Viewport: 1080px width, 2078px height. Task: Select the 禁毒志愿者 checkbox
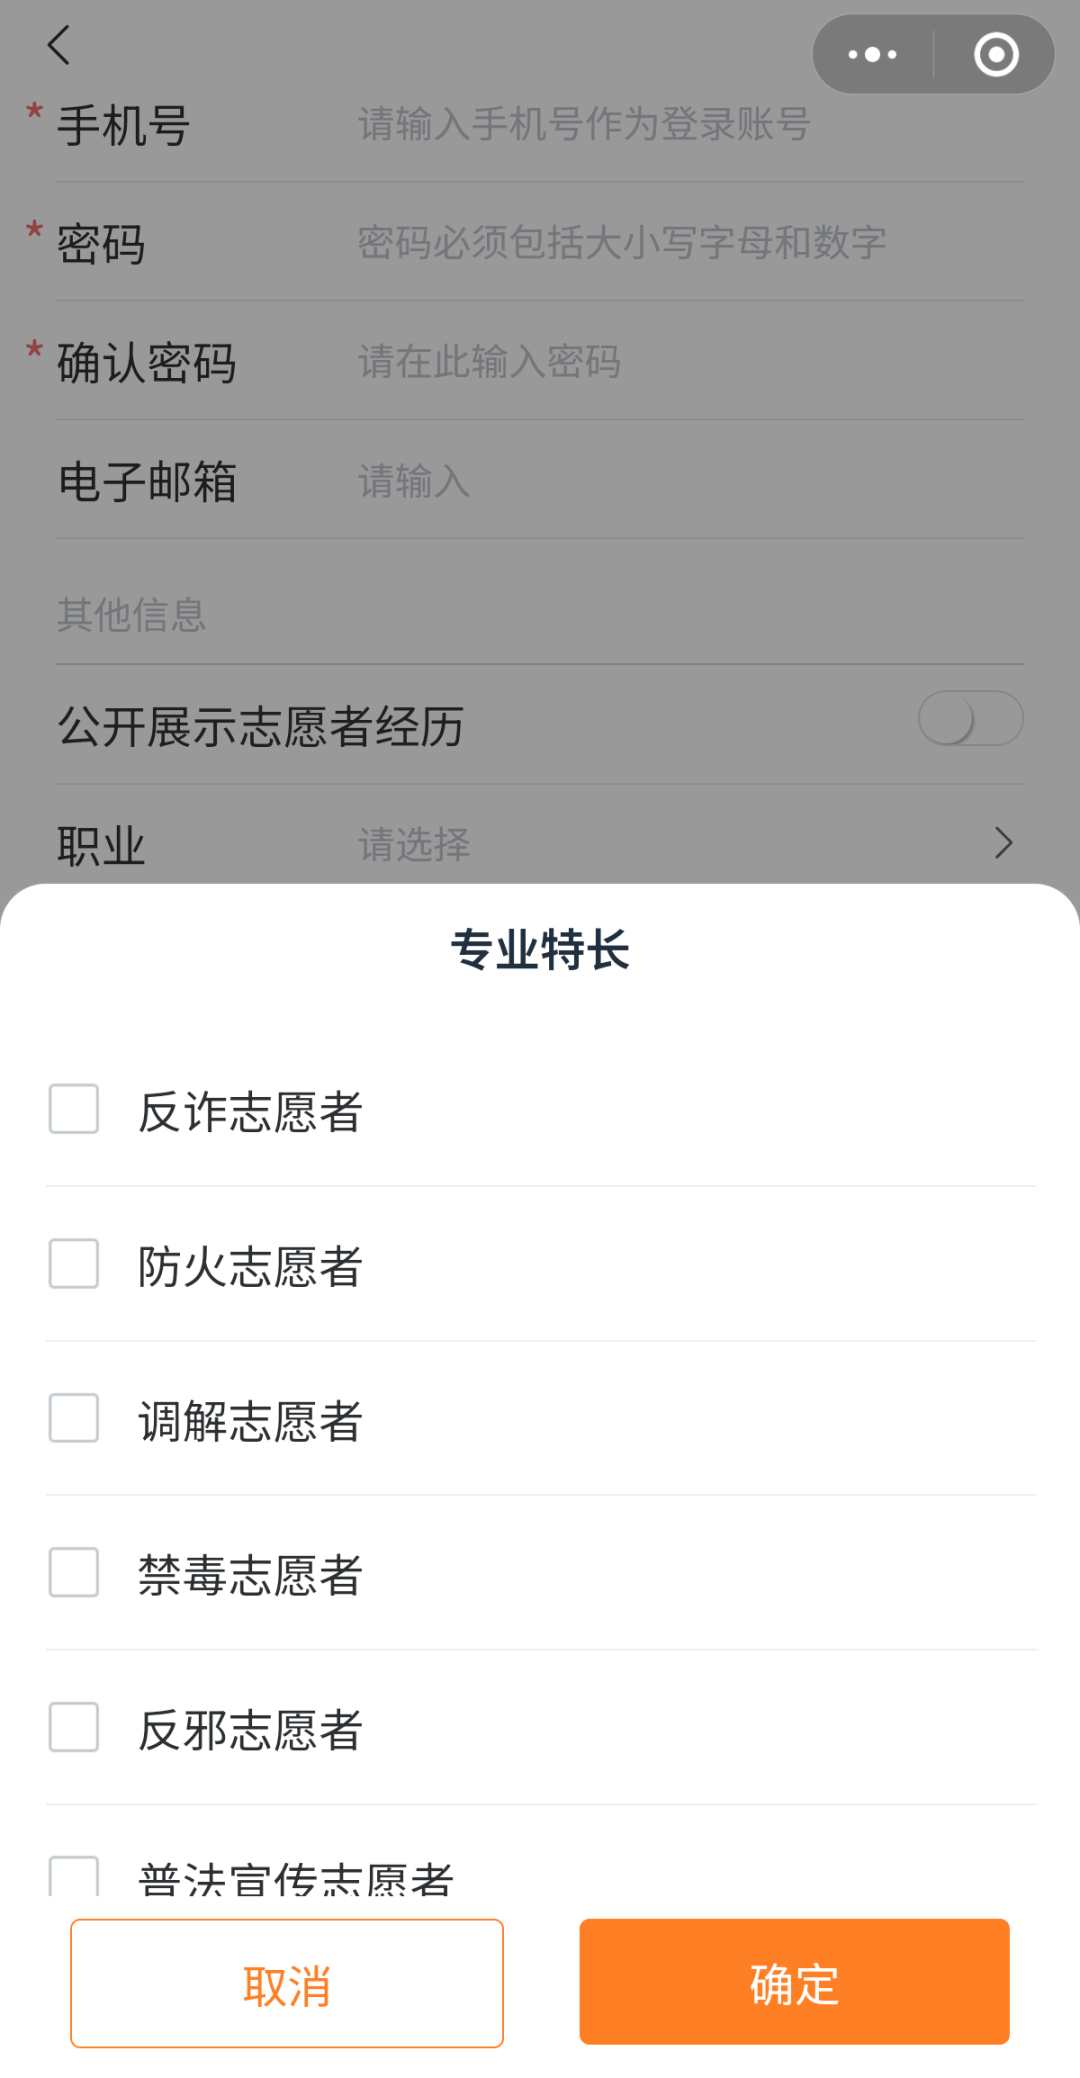click(x=74, y=1573)
